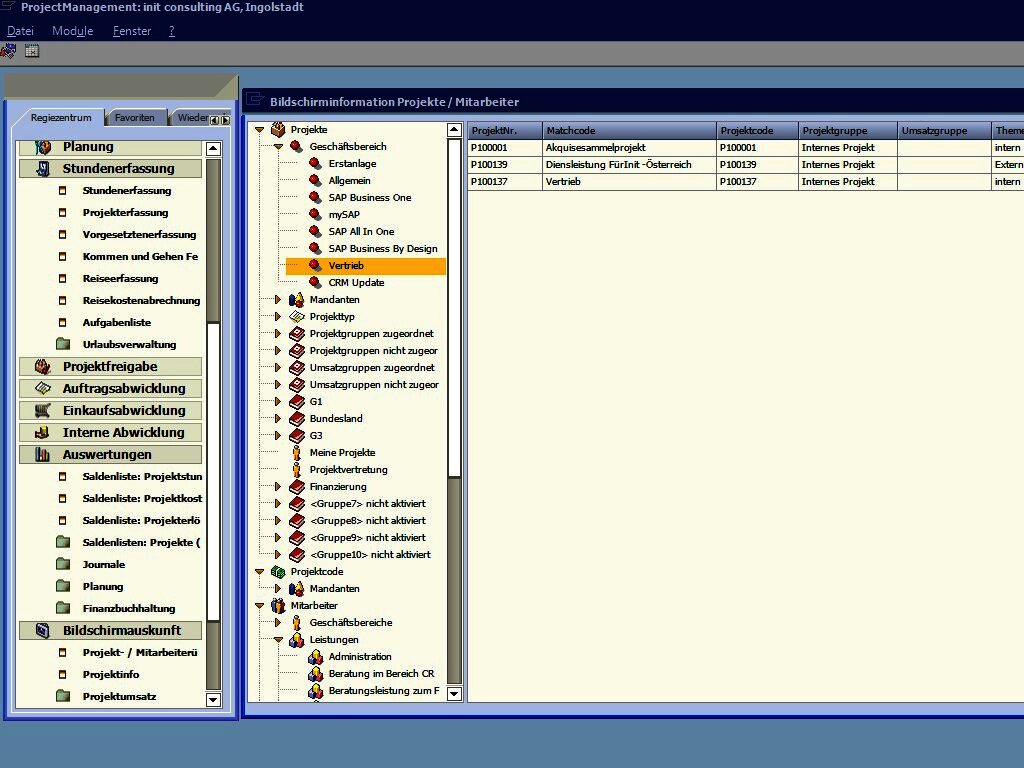Expand the Mandanten node under Projekte
The height and width of the screenshot is (768, 1024).
[279, 300]
